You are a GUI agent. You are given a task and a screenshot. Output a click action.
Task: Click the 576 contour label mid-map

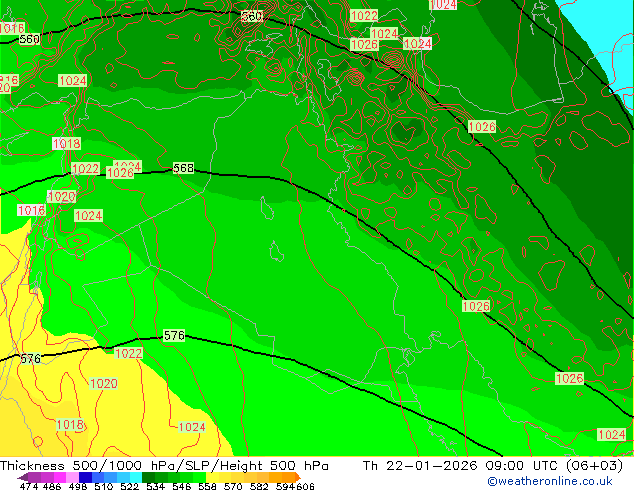(174, 336)
